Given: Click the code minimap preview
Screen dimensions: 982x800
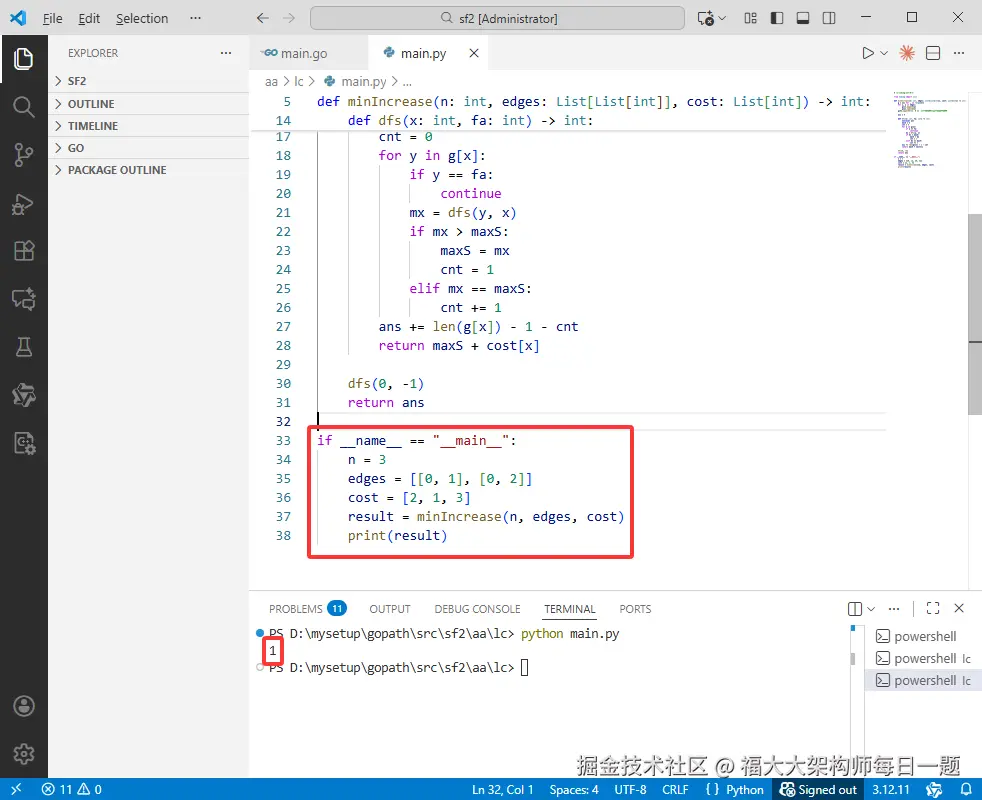Looking at the screenshot, I should pyautogui.click(x=929, y=130).
